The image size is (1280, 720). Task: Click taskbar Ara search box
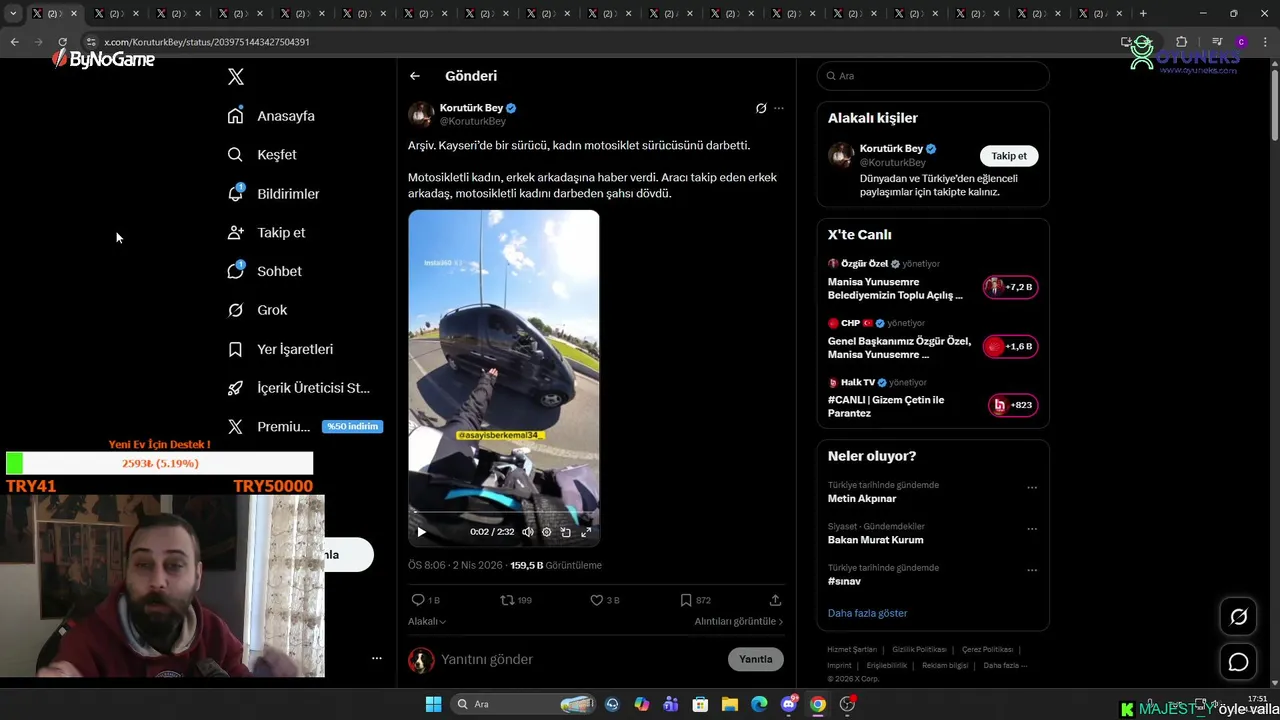point(525,704)
